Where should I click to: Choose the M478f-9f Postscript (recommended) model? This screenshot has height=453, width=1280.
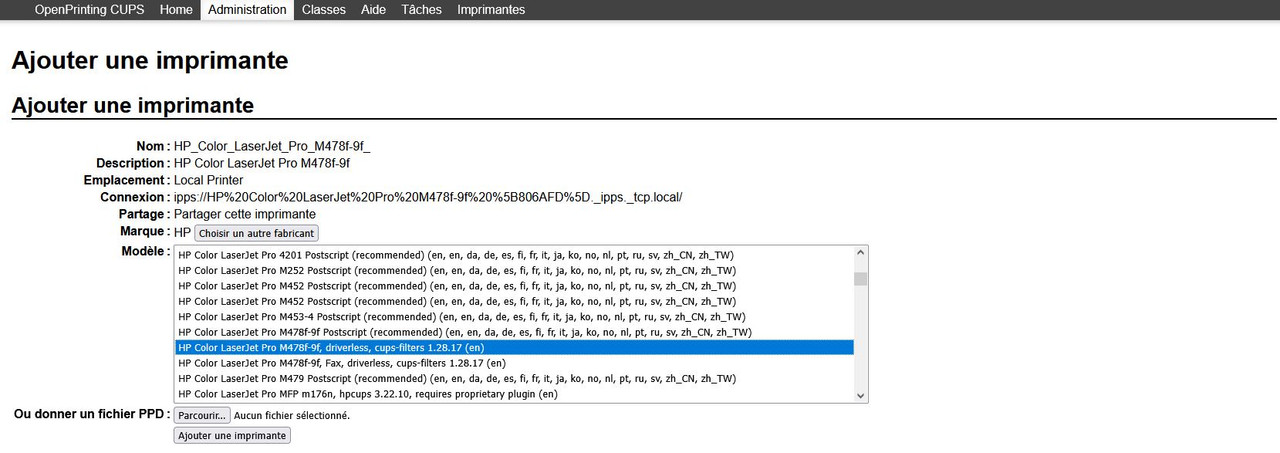click(x=514, y=332)
